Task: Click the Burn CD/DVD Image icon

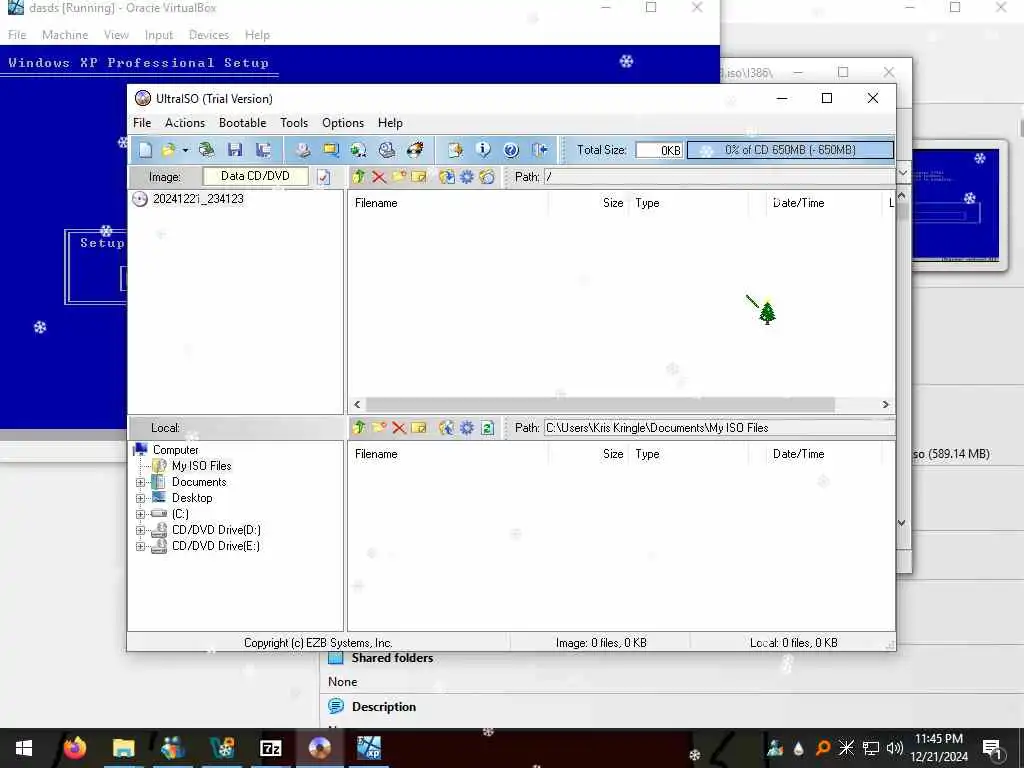Action: (x=415, y=150)
